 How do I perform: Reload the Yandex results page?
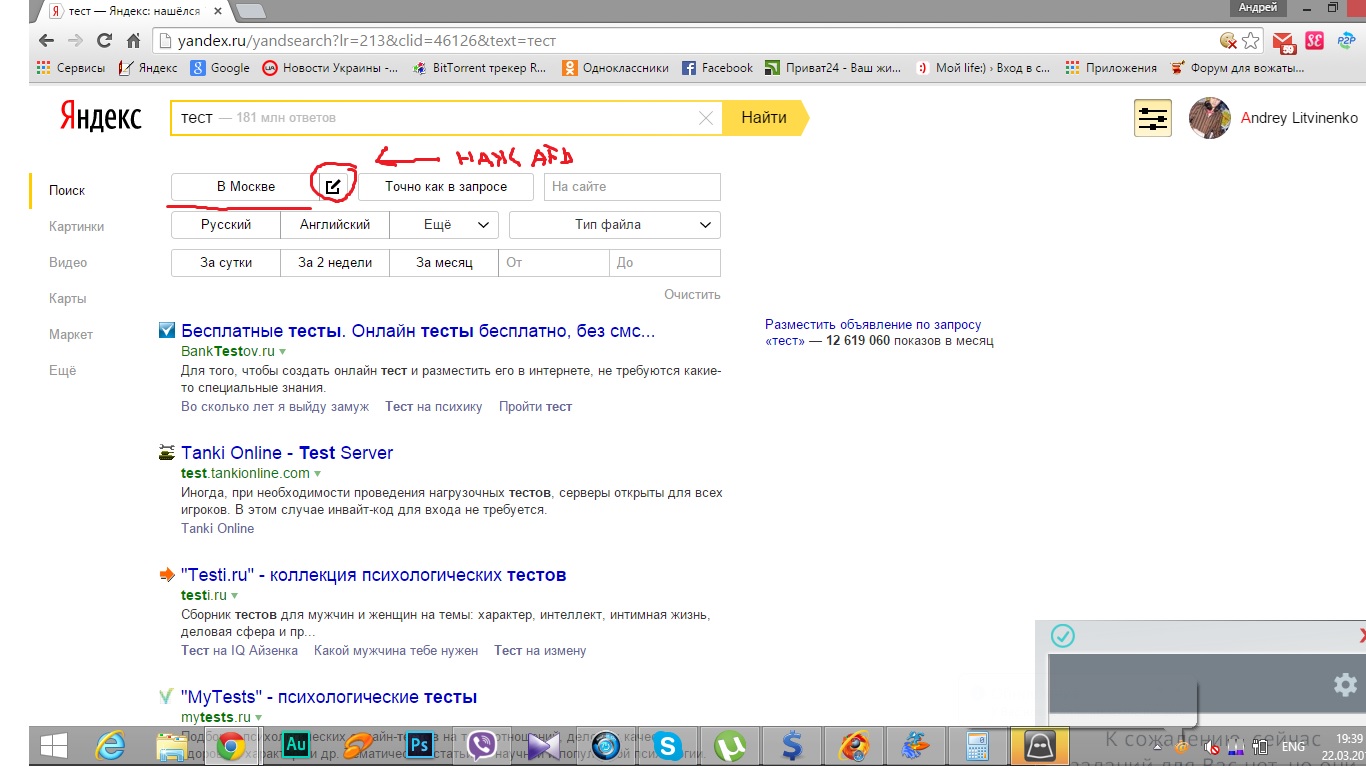coord(104,41)
